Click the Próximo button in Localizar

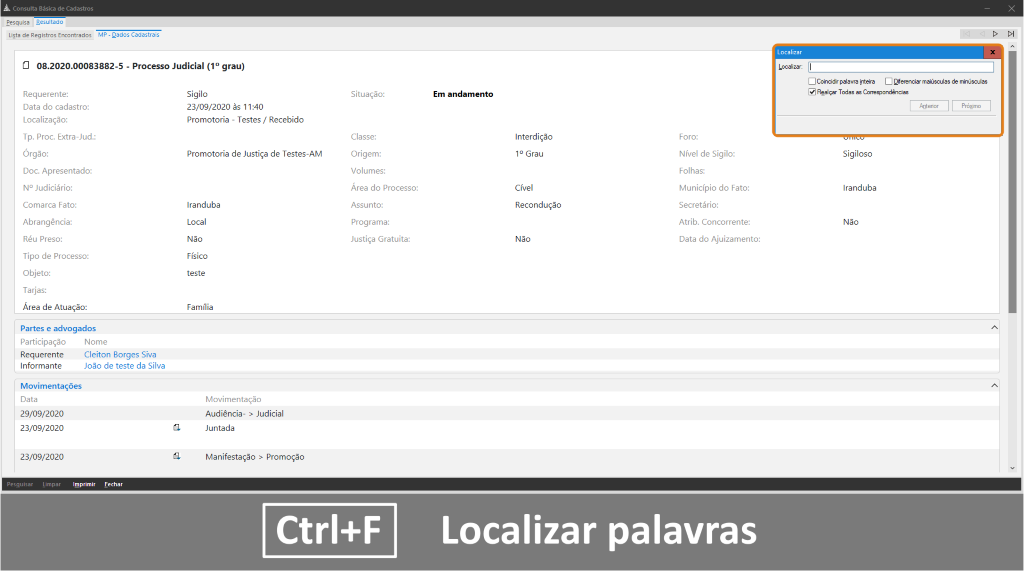[x=971, y=106]
